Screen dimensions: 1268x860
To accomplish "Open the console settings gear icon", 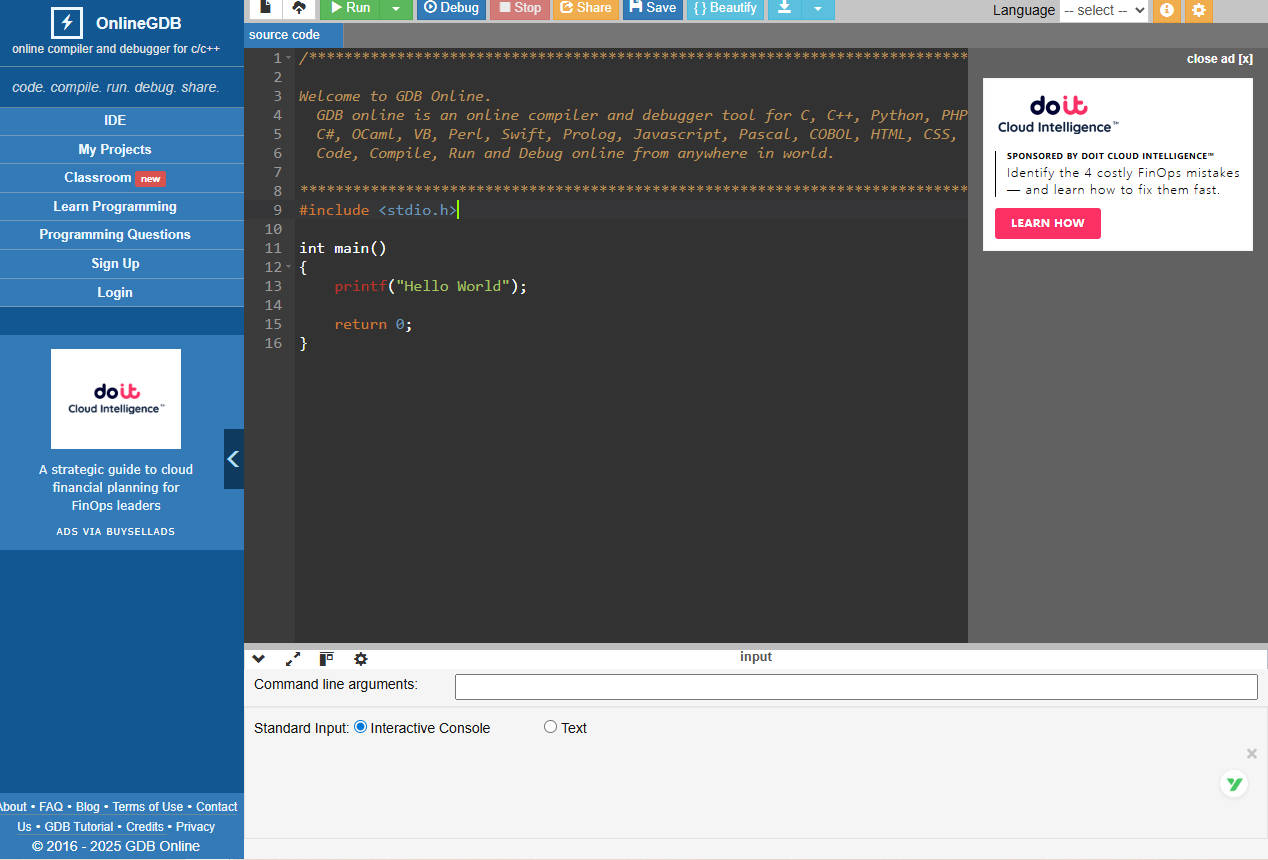I will (361, 659).
